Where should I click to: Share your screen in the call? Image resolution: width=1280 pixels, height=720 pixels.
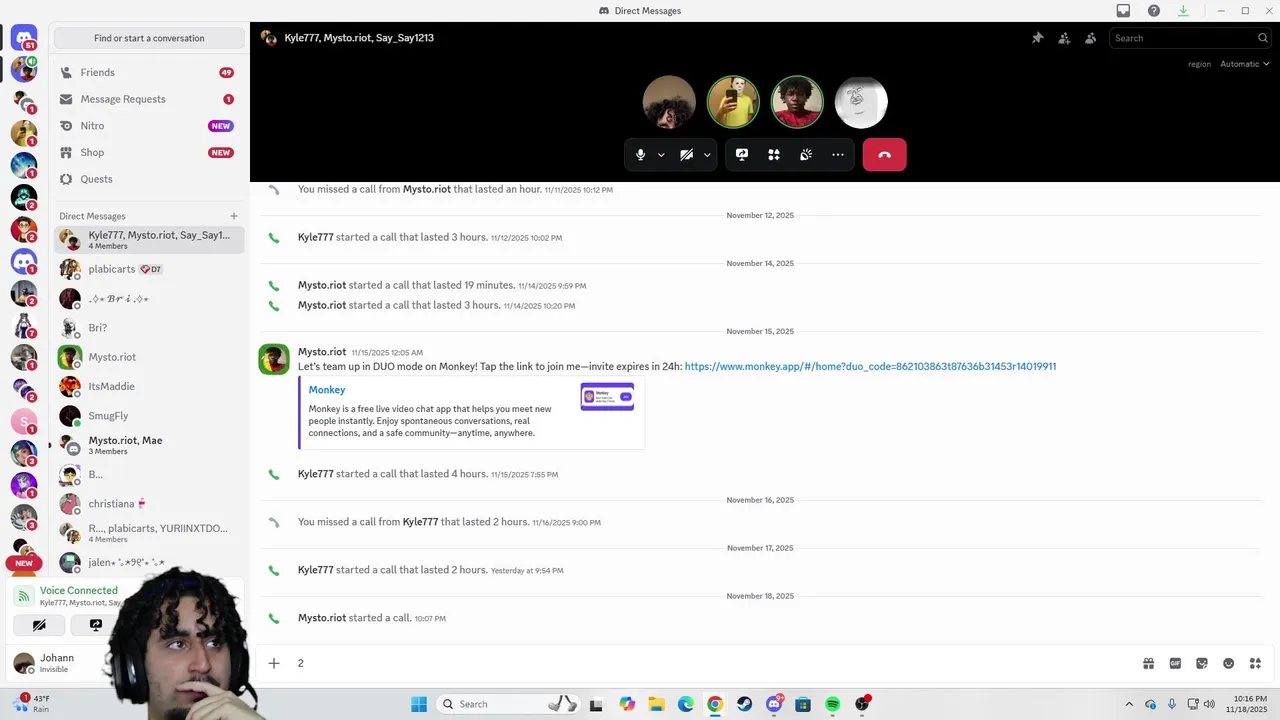click(742, 155)
